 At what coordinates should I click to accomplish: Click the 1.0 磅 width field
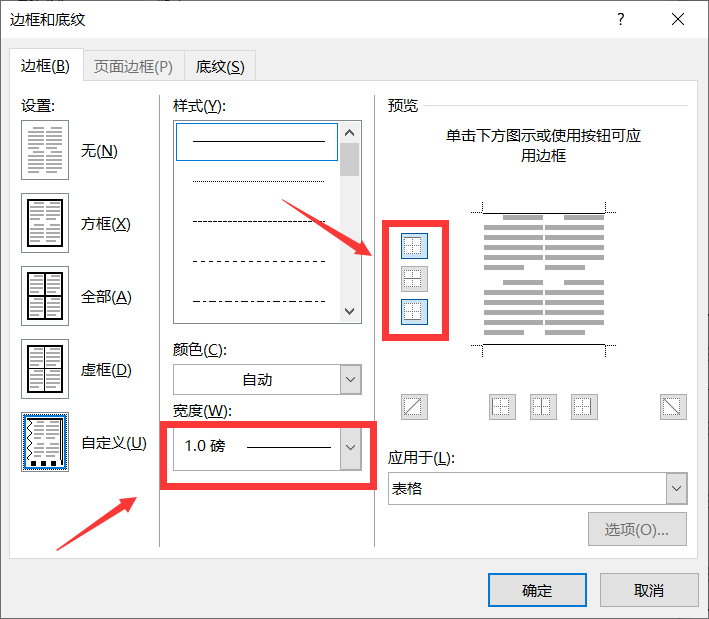point(257,447)
